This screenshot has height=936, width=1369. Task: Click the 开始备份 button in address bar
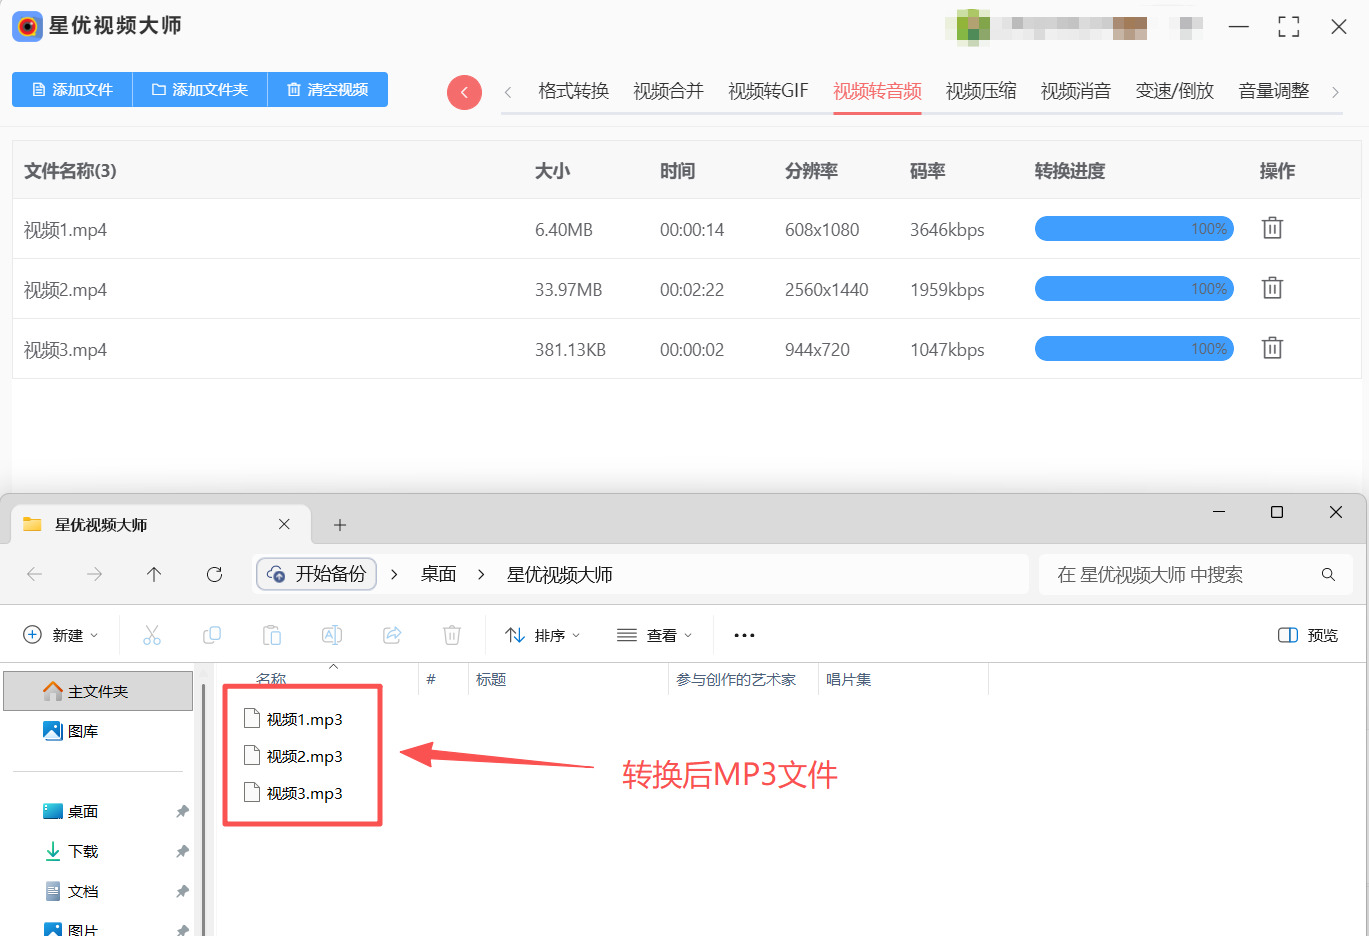[x=317, y=574]
